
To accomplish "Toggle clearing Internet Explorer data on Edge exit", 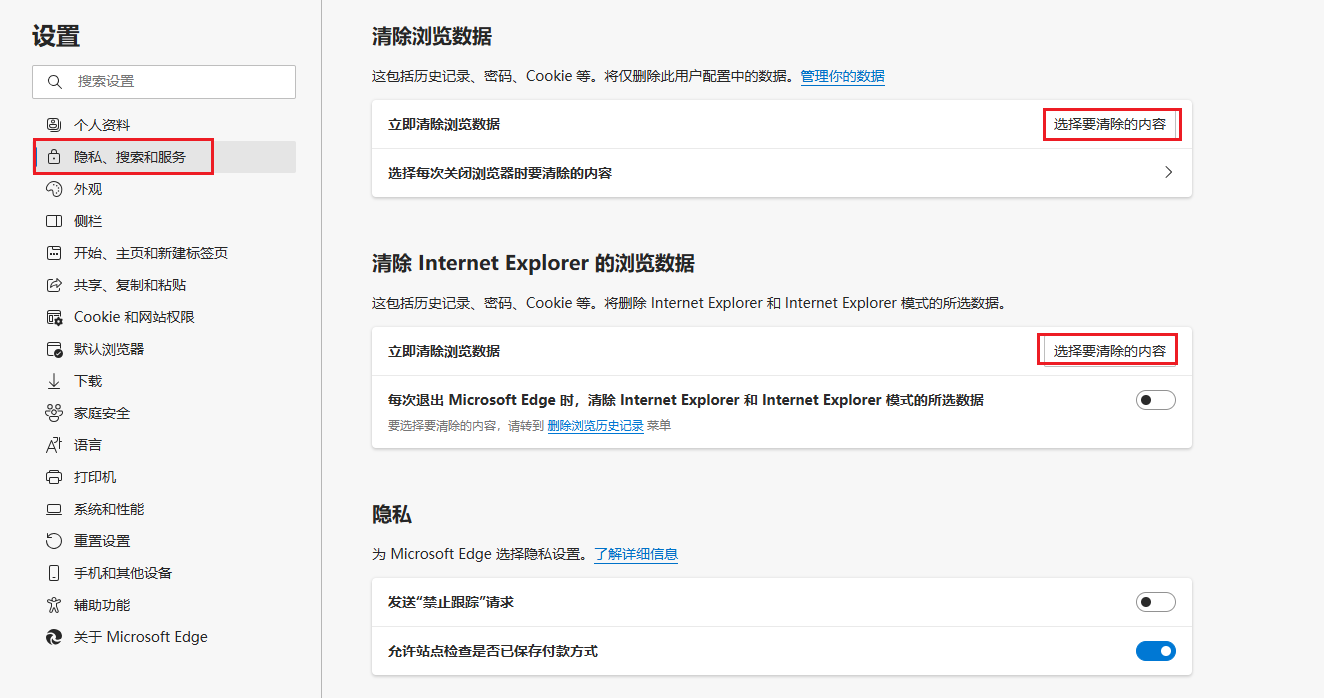I will click(1155, 400).
